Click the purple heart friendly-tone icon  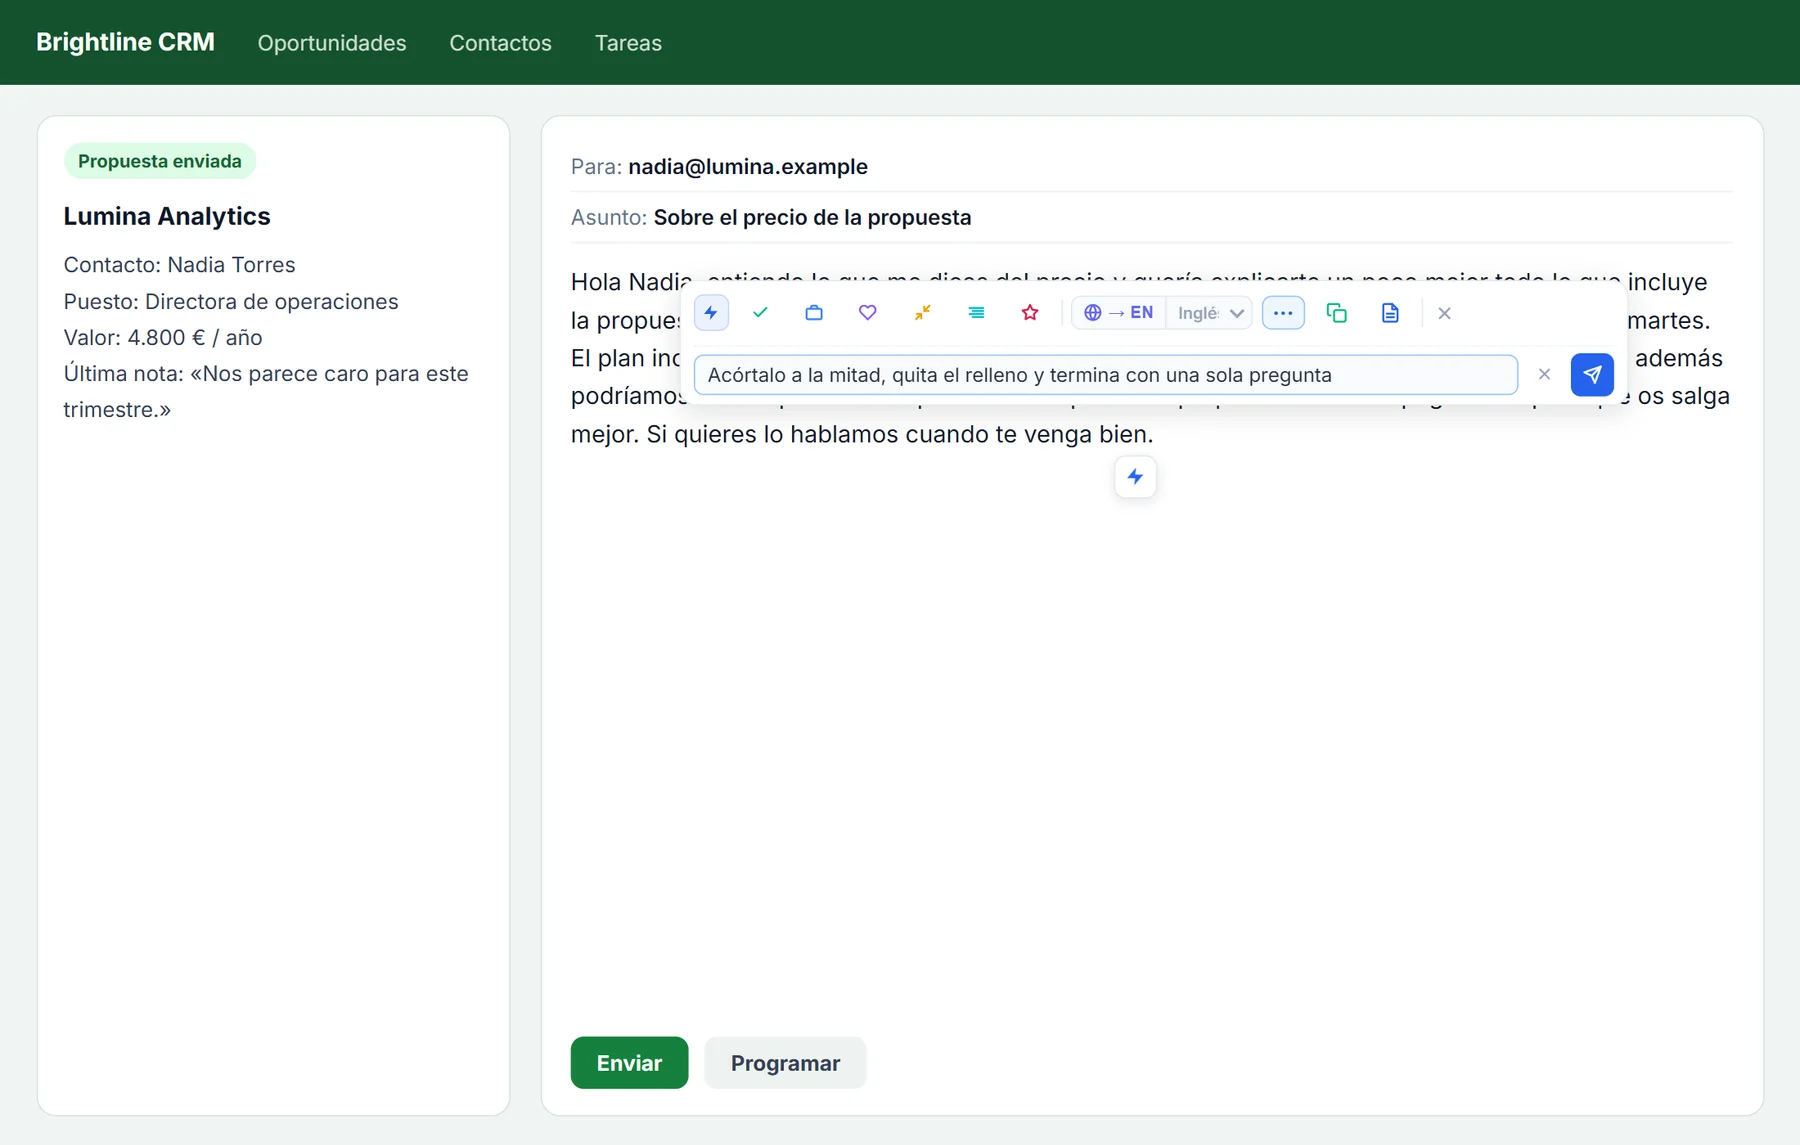(868, 313)
